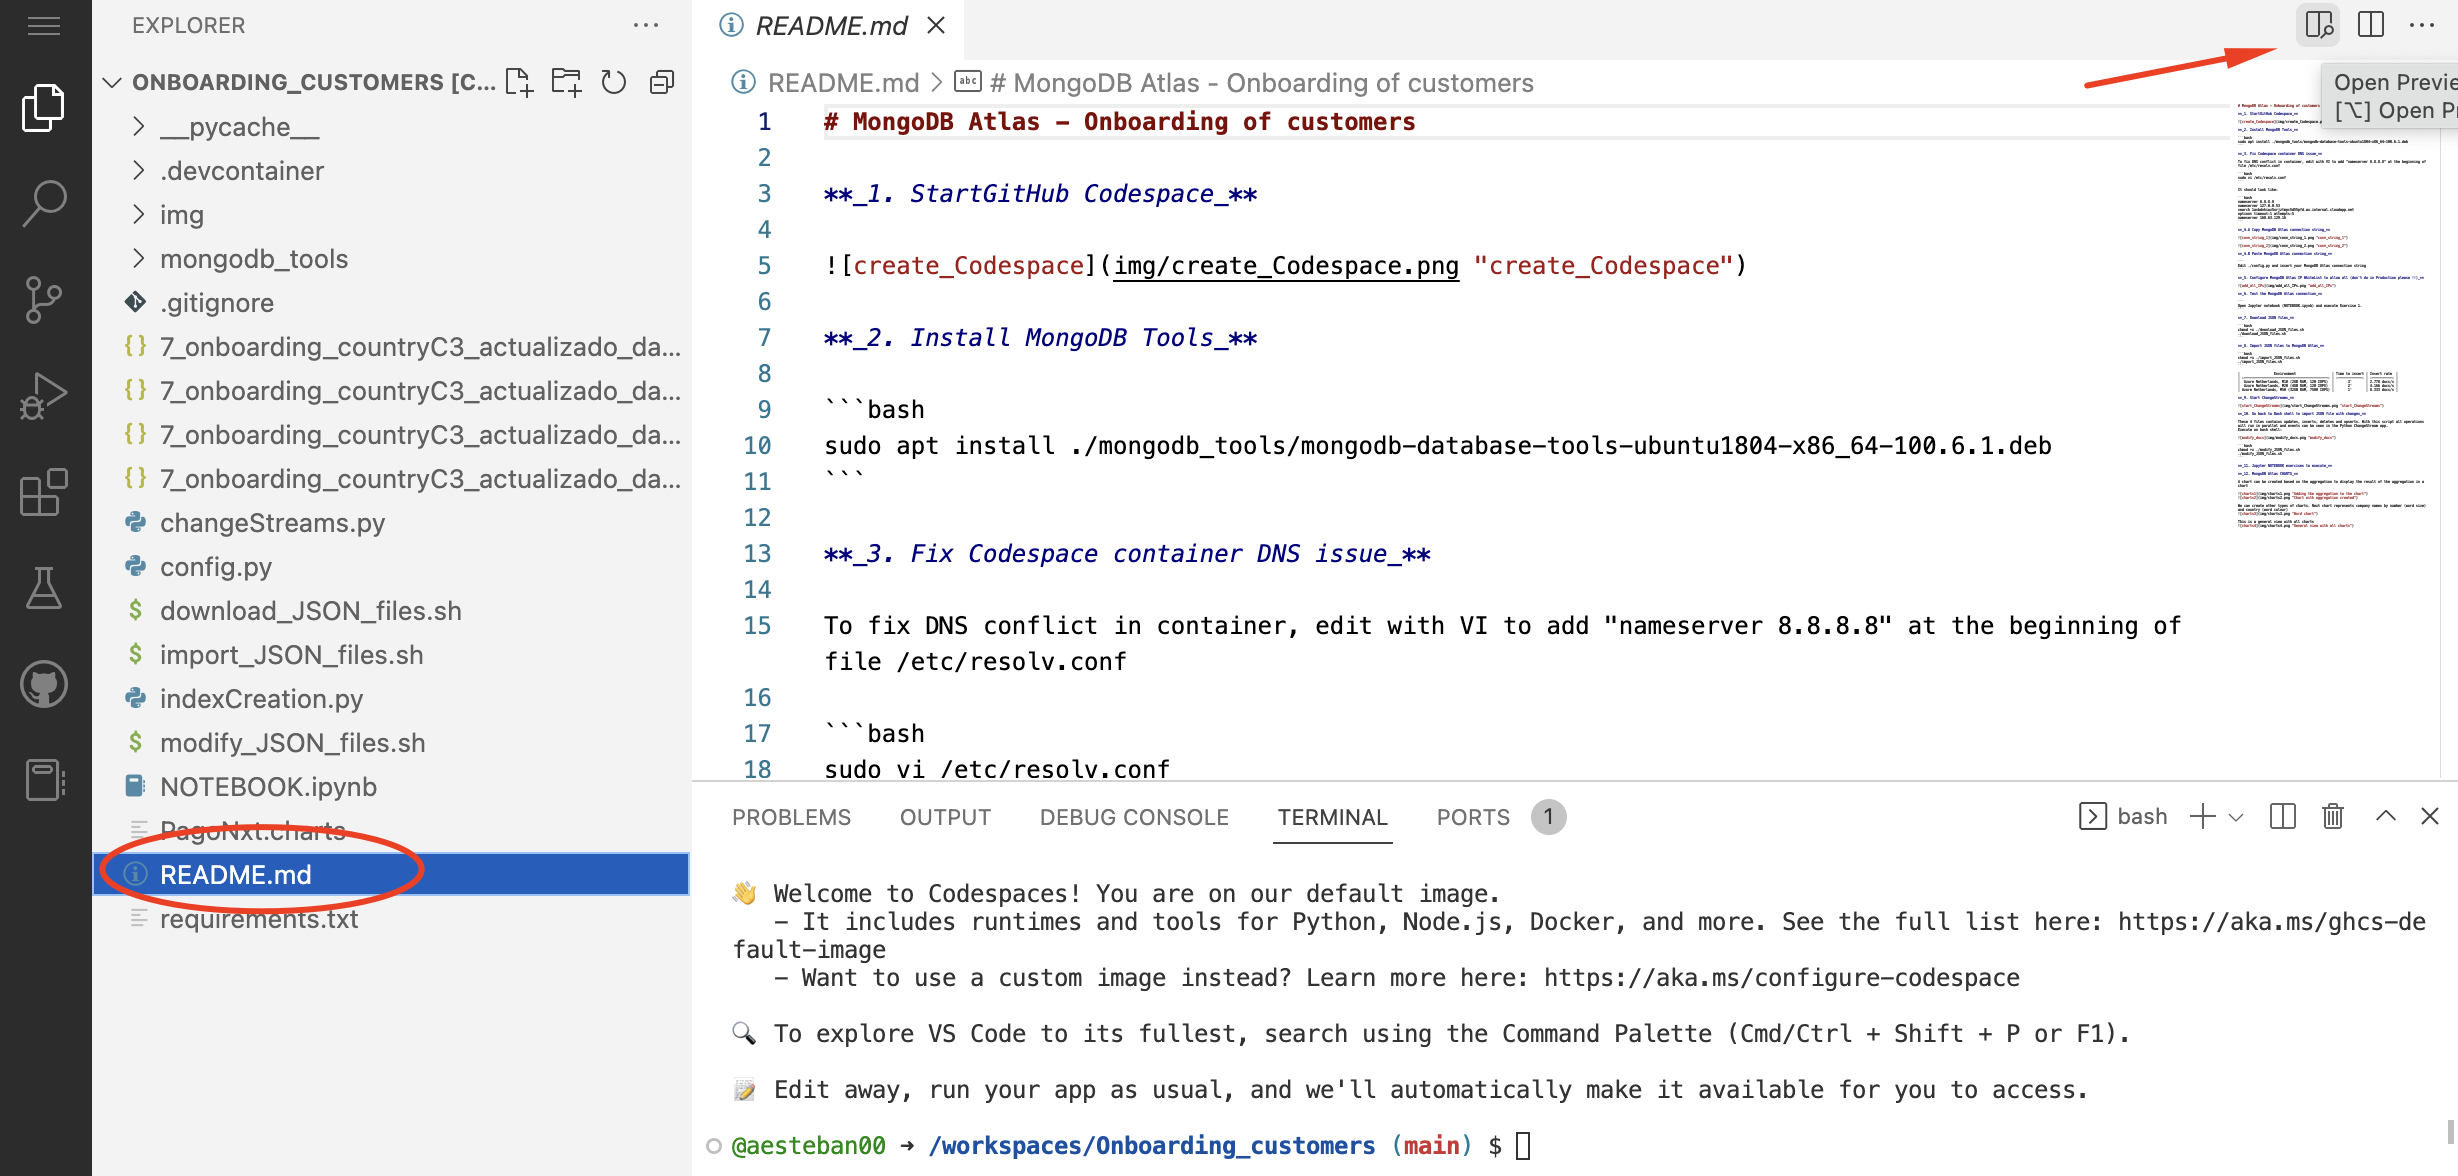Open the Run and Debug view
The image size is (2458, 1176).
pos(44,396)
